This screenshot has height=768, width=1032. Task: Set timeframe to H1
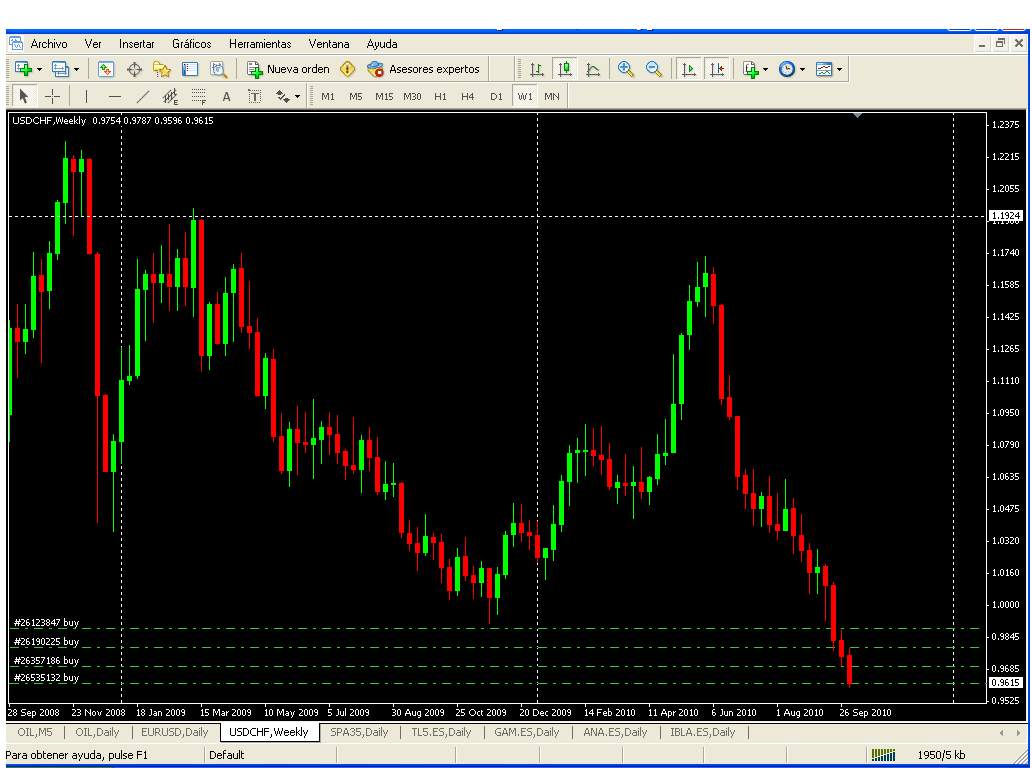[x=440, y=97]
